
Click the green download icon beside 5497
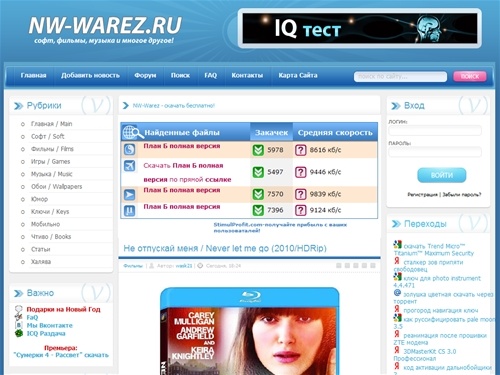point(258,172)
